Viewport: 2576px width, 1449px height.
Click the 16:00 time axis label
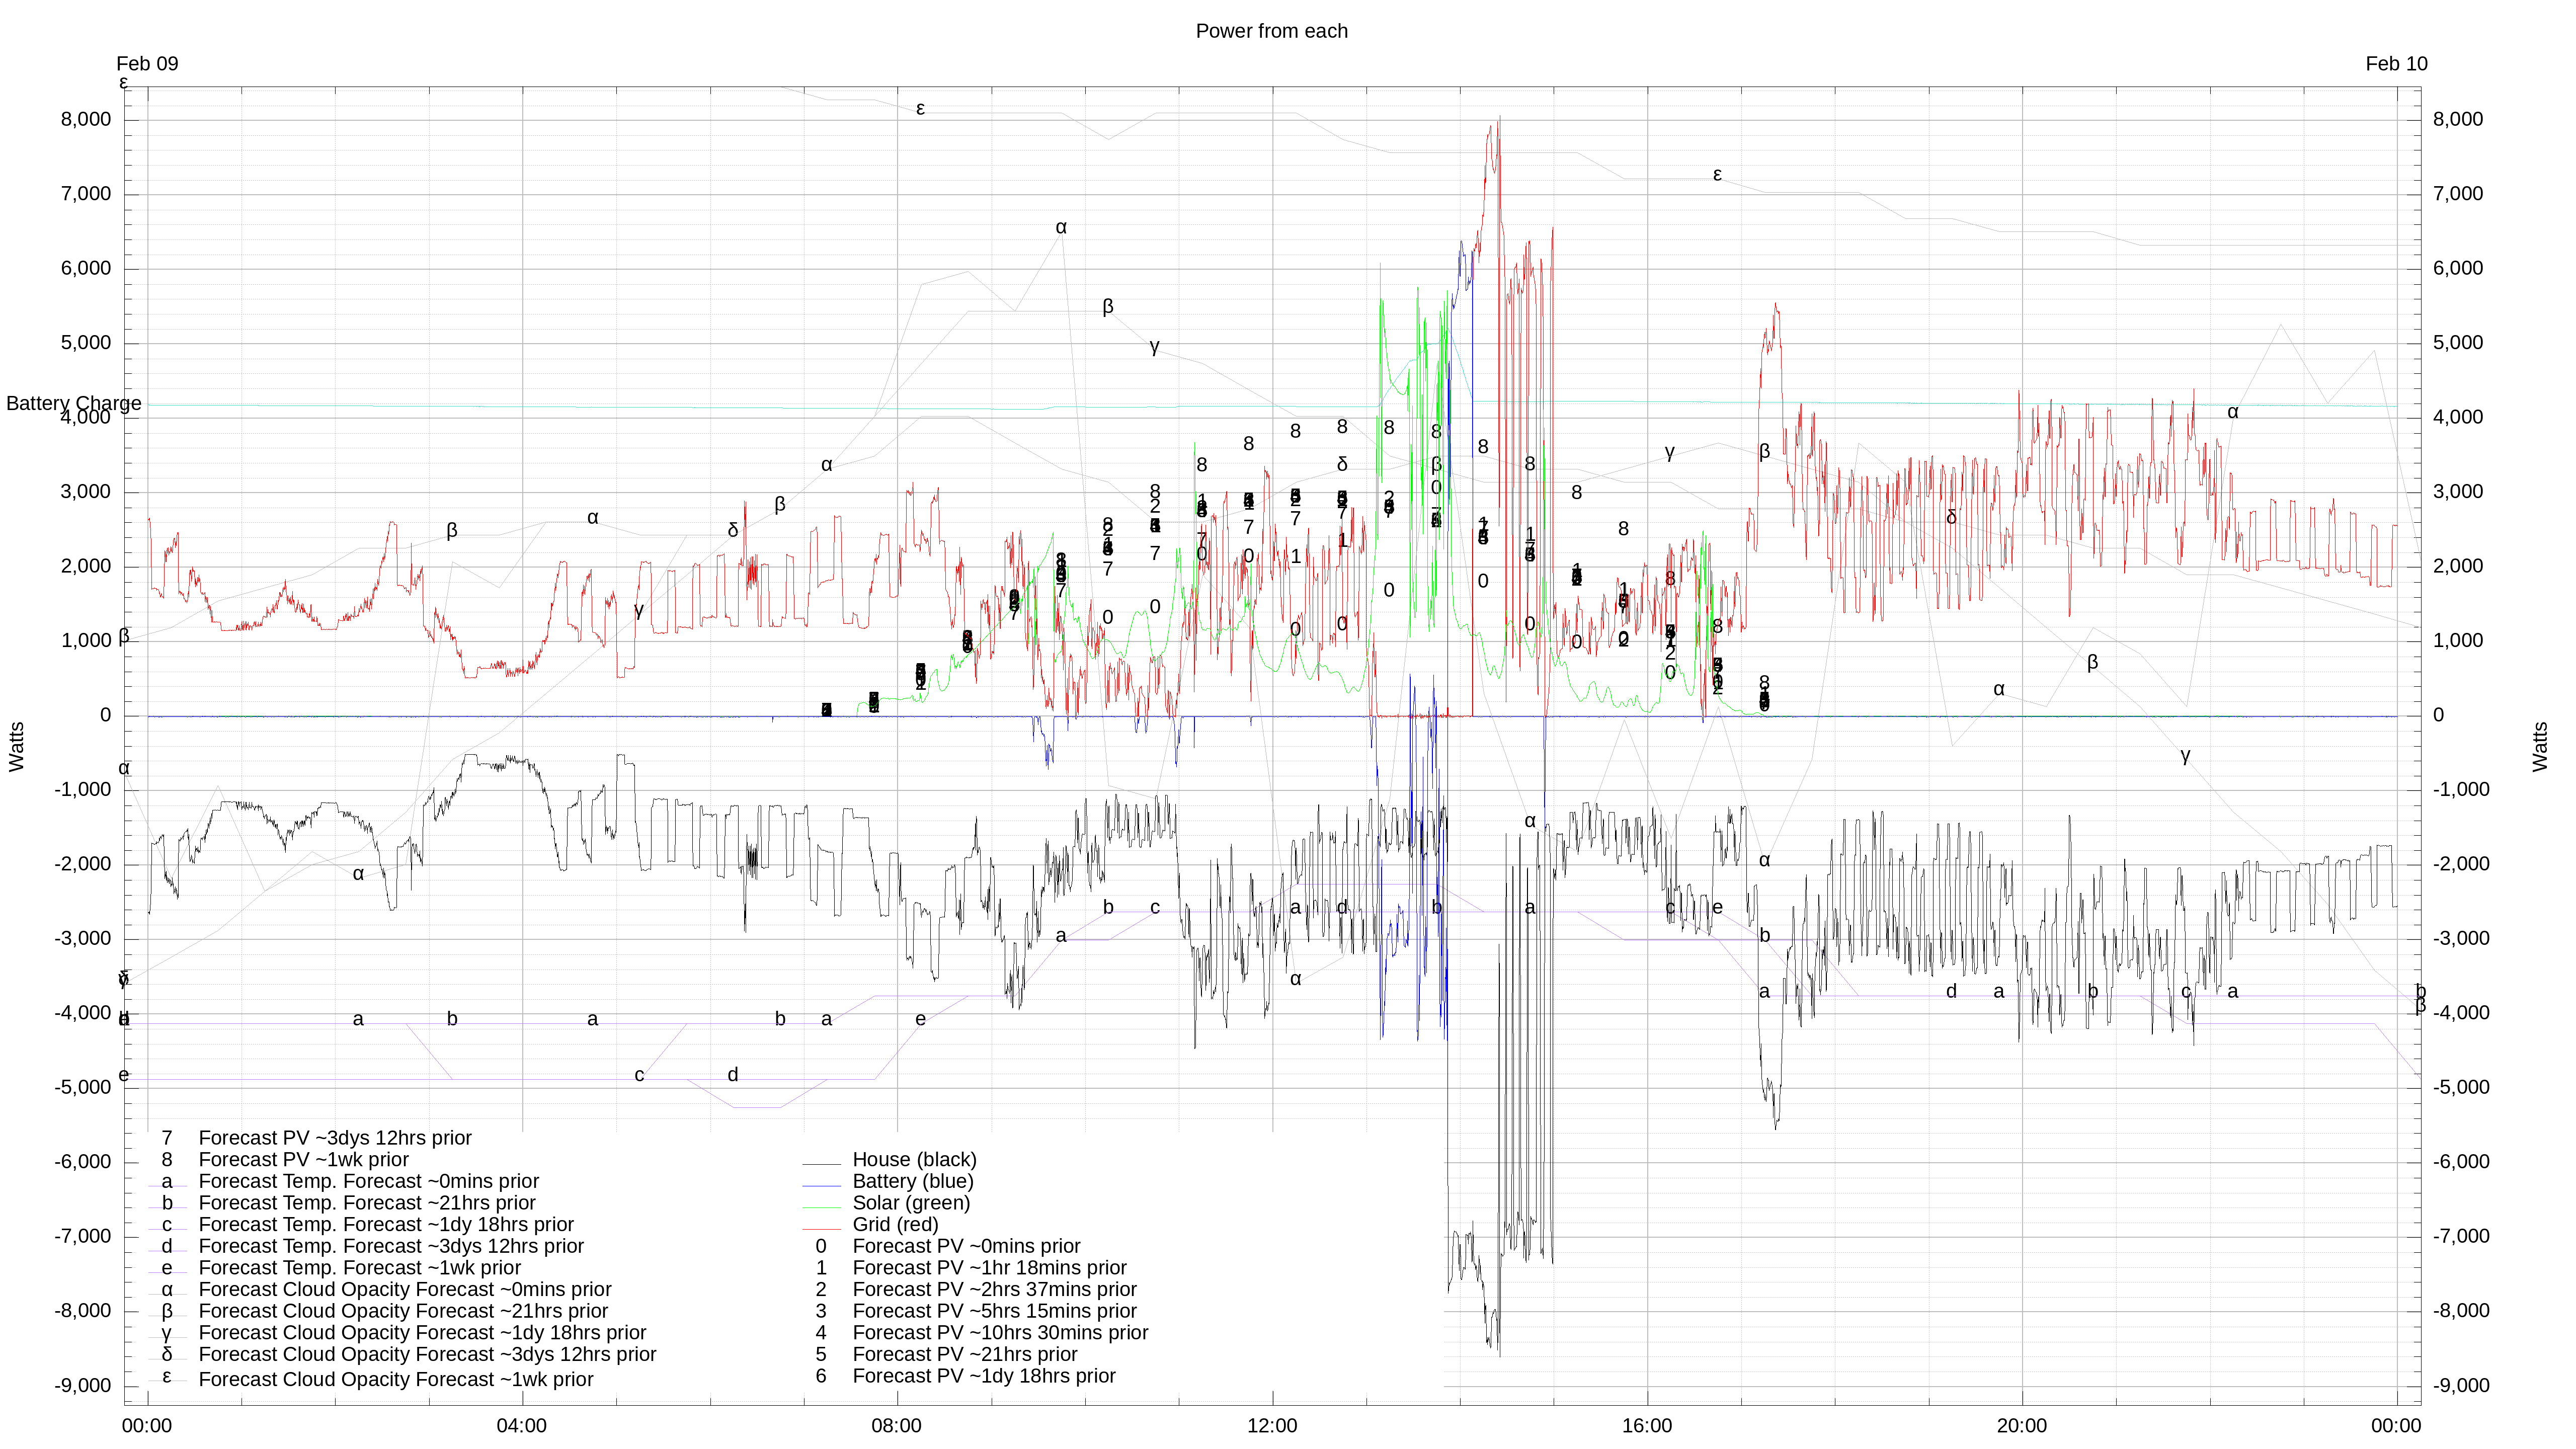(1646, 1426)
